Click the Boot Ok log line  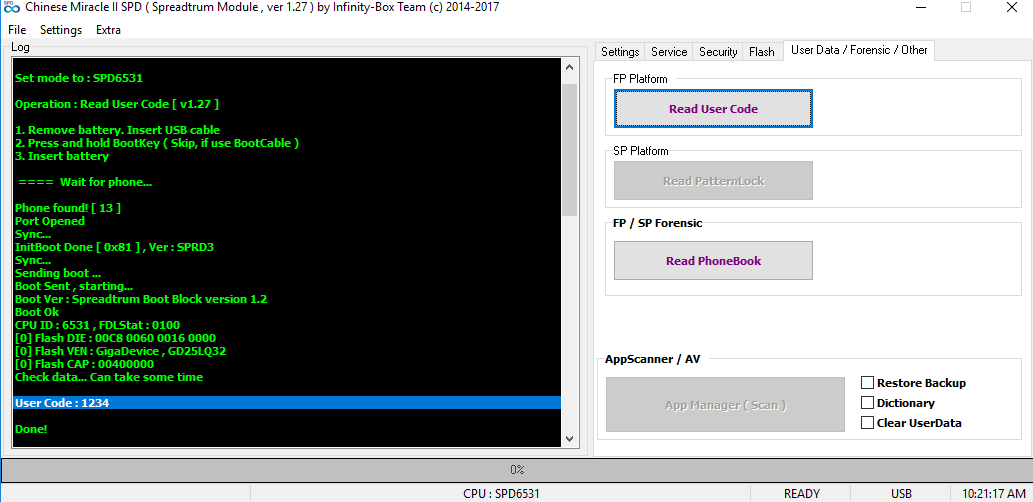37,312
